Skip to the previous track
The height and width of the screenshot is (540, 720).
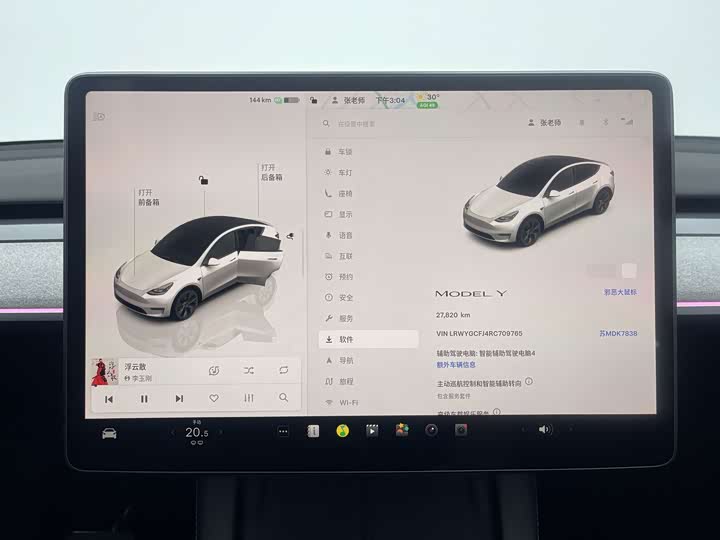point(109,399)
